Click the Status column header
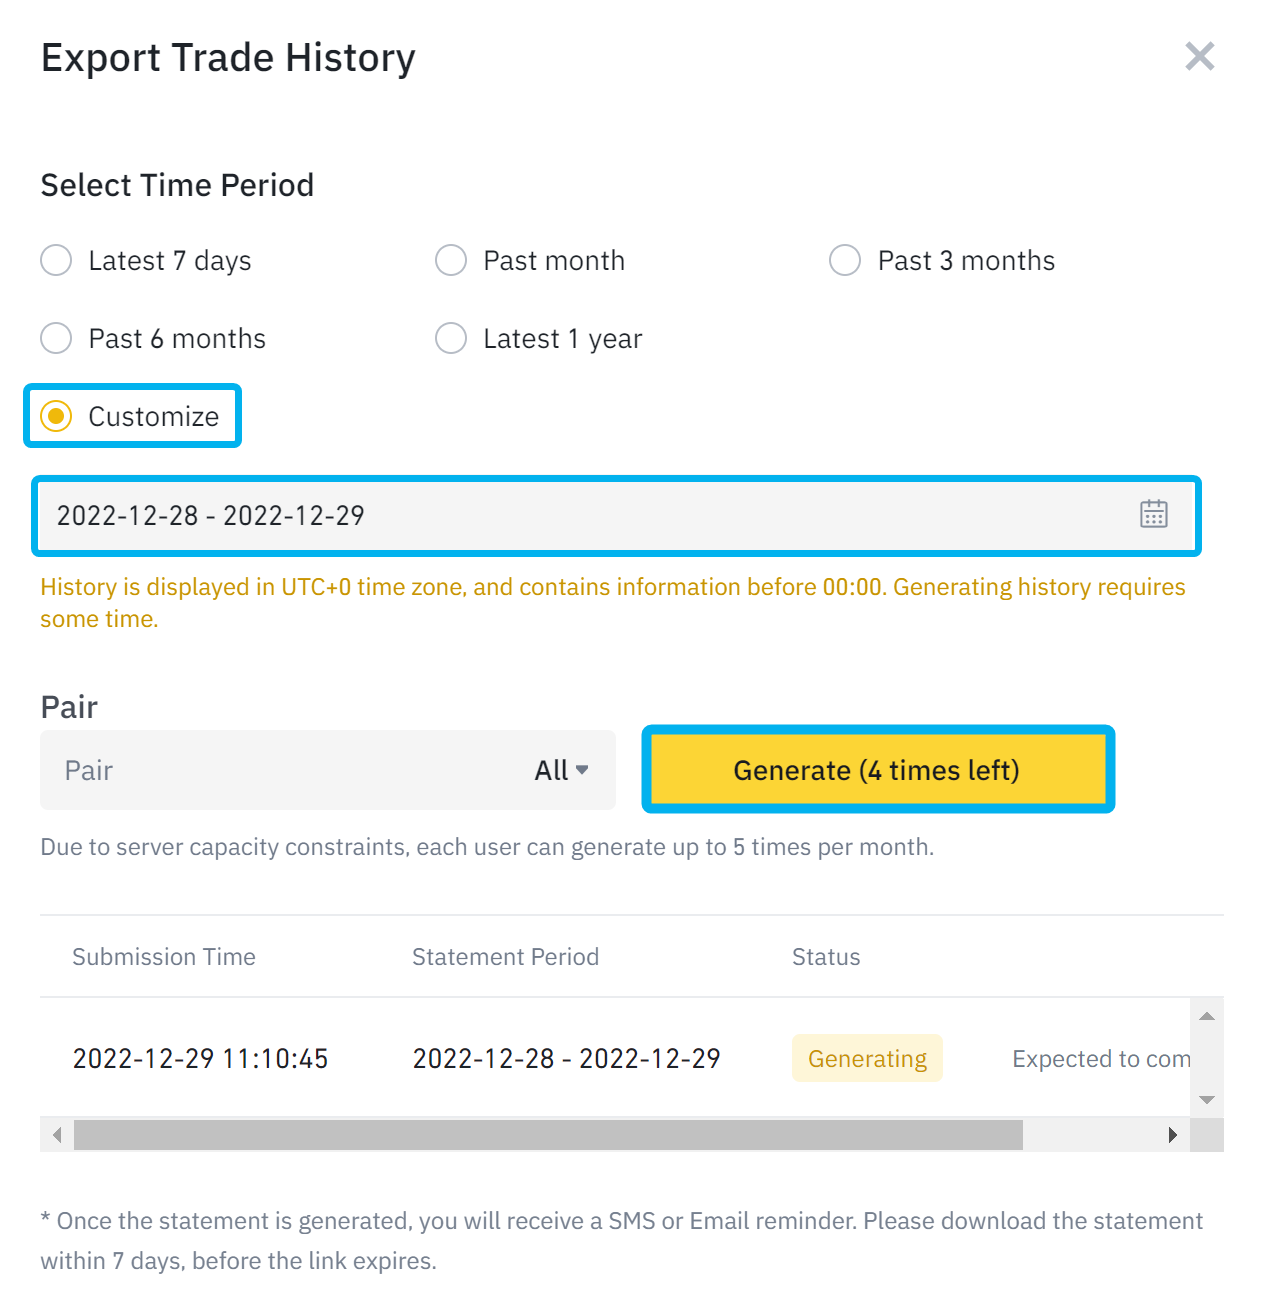The image size is (1264, 1311). [826, 957]
